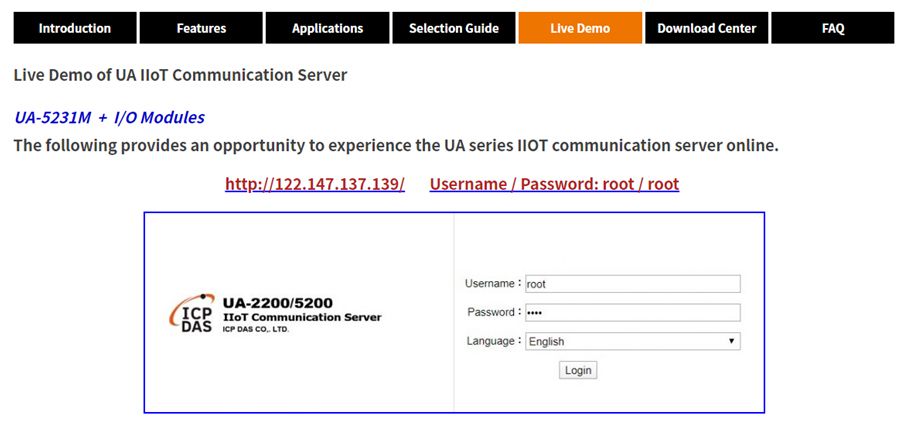917x428 pixels.
Task: Focus the Username input field
Action: [633, 284]
